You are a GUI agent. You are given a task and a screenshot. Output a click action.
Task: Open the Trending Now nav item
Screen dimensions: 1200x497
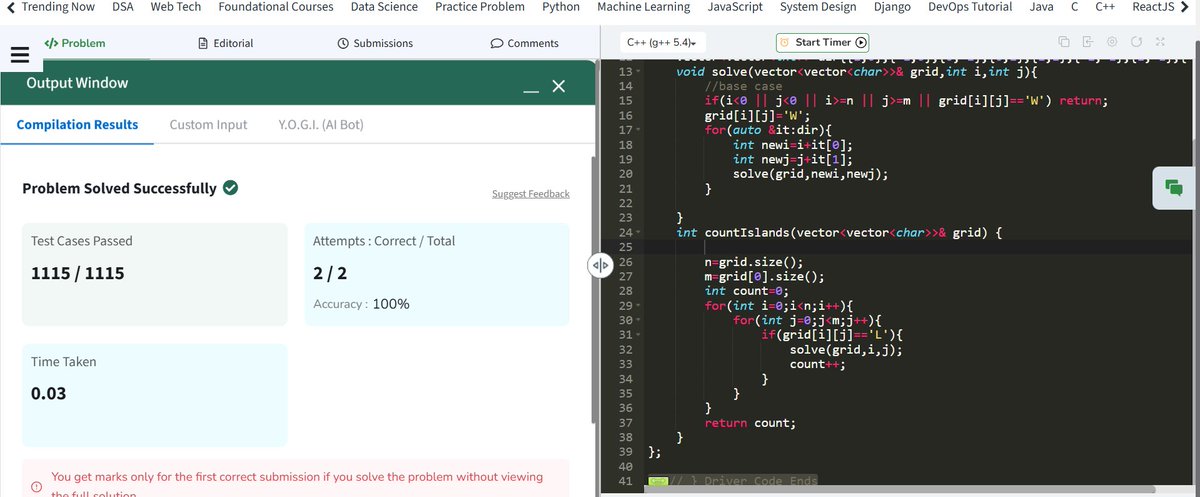click(57, 7)
